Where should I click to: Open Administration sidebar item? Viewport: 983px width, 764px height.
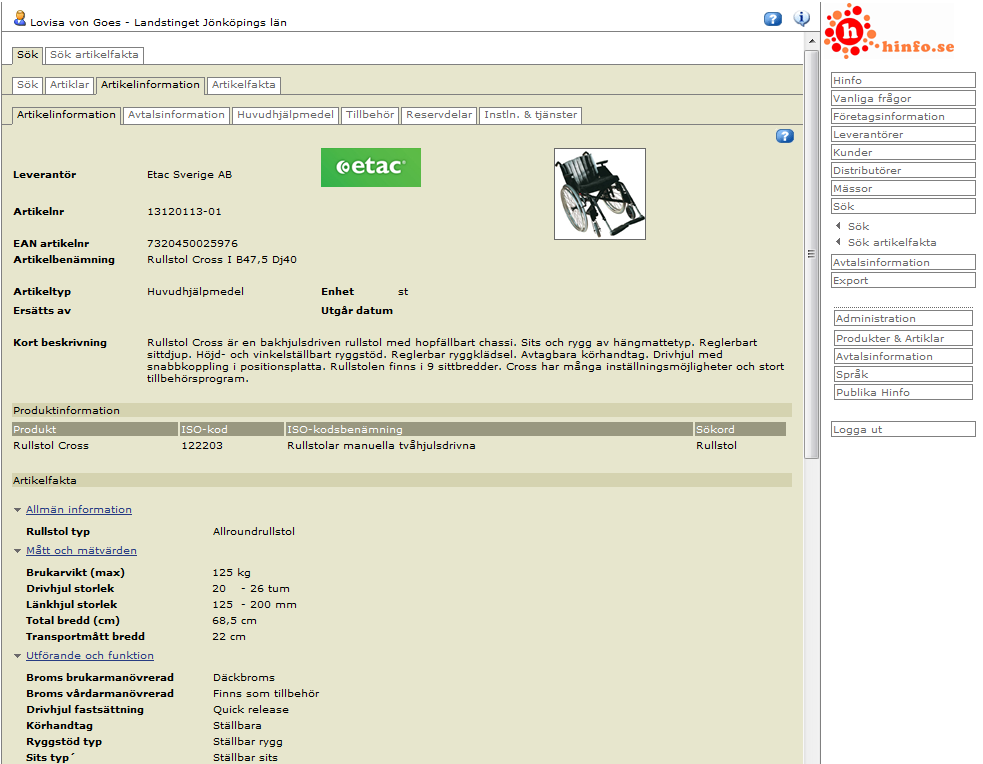click(x=903, y=318)
